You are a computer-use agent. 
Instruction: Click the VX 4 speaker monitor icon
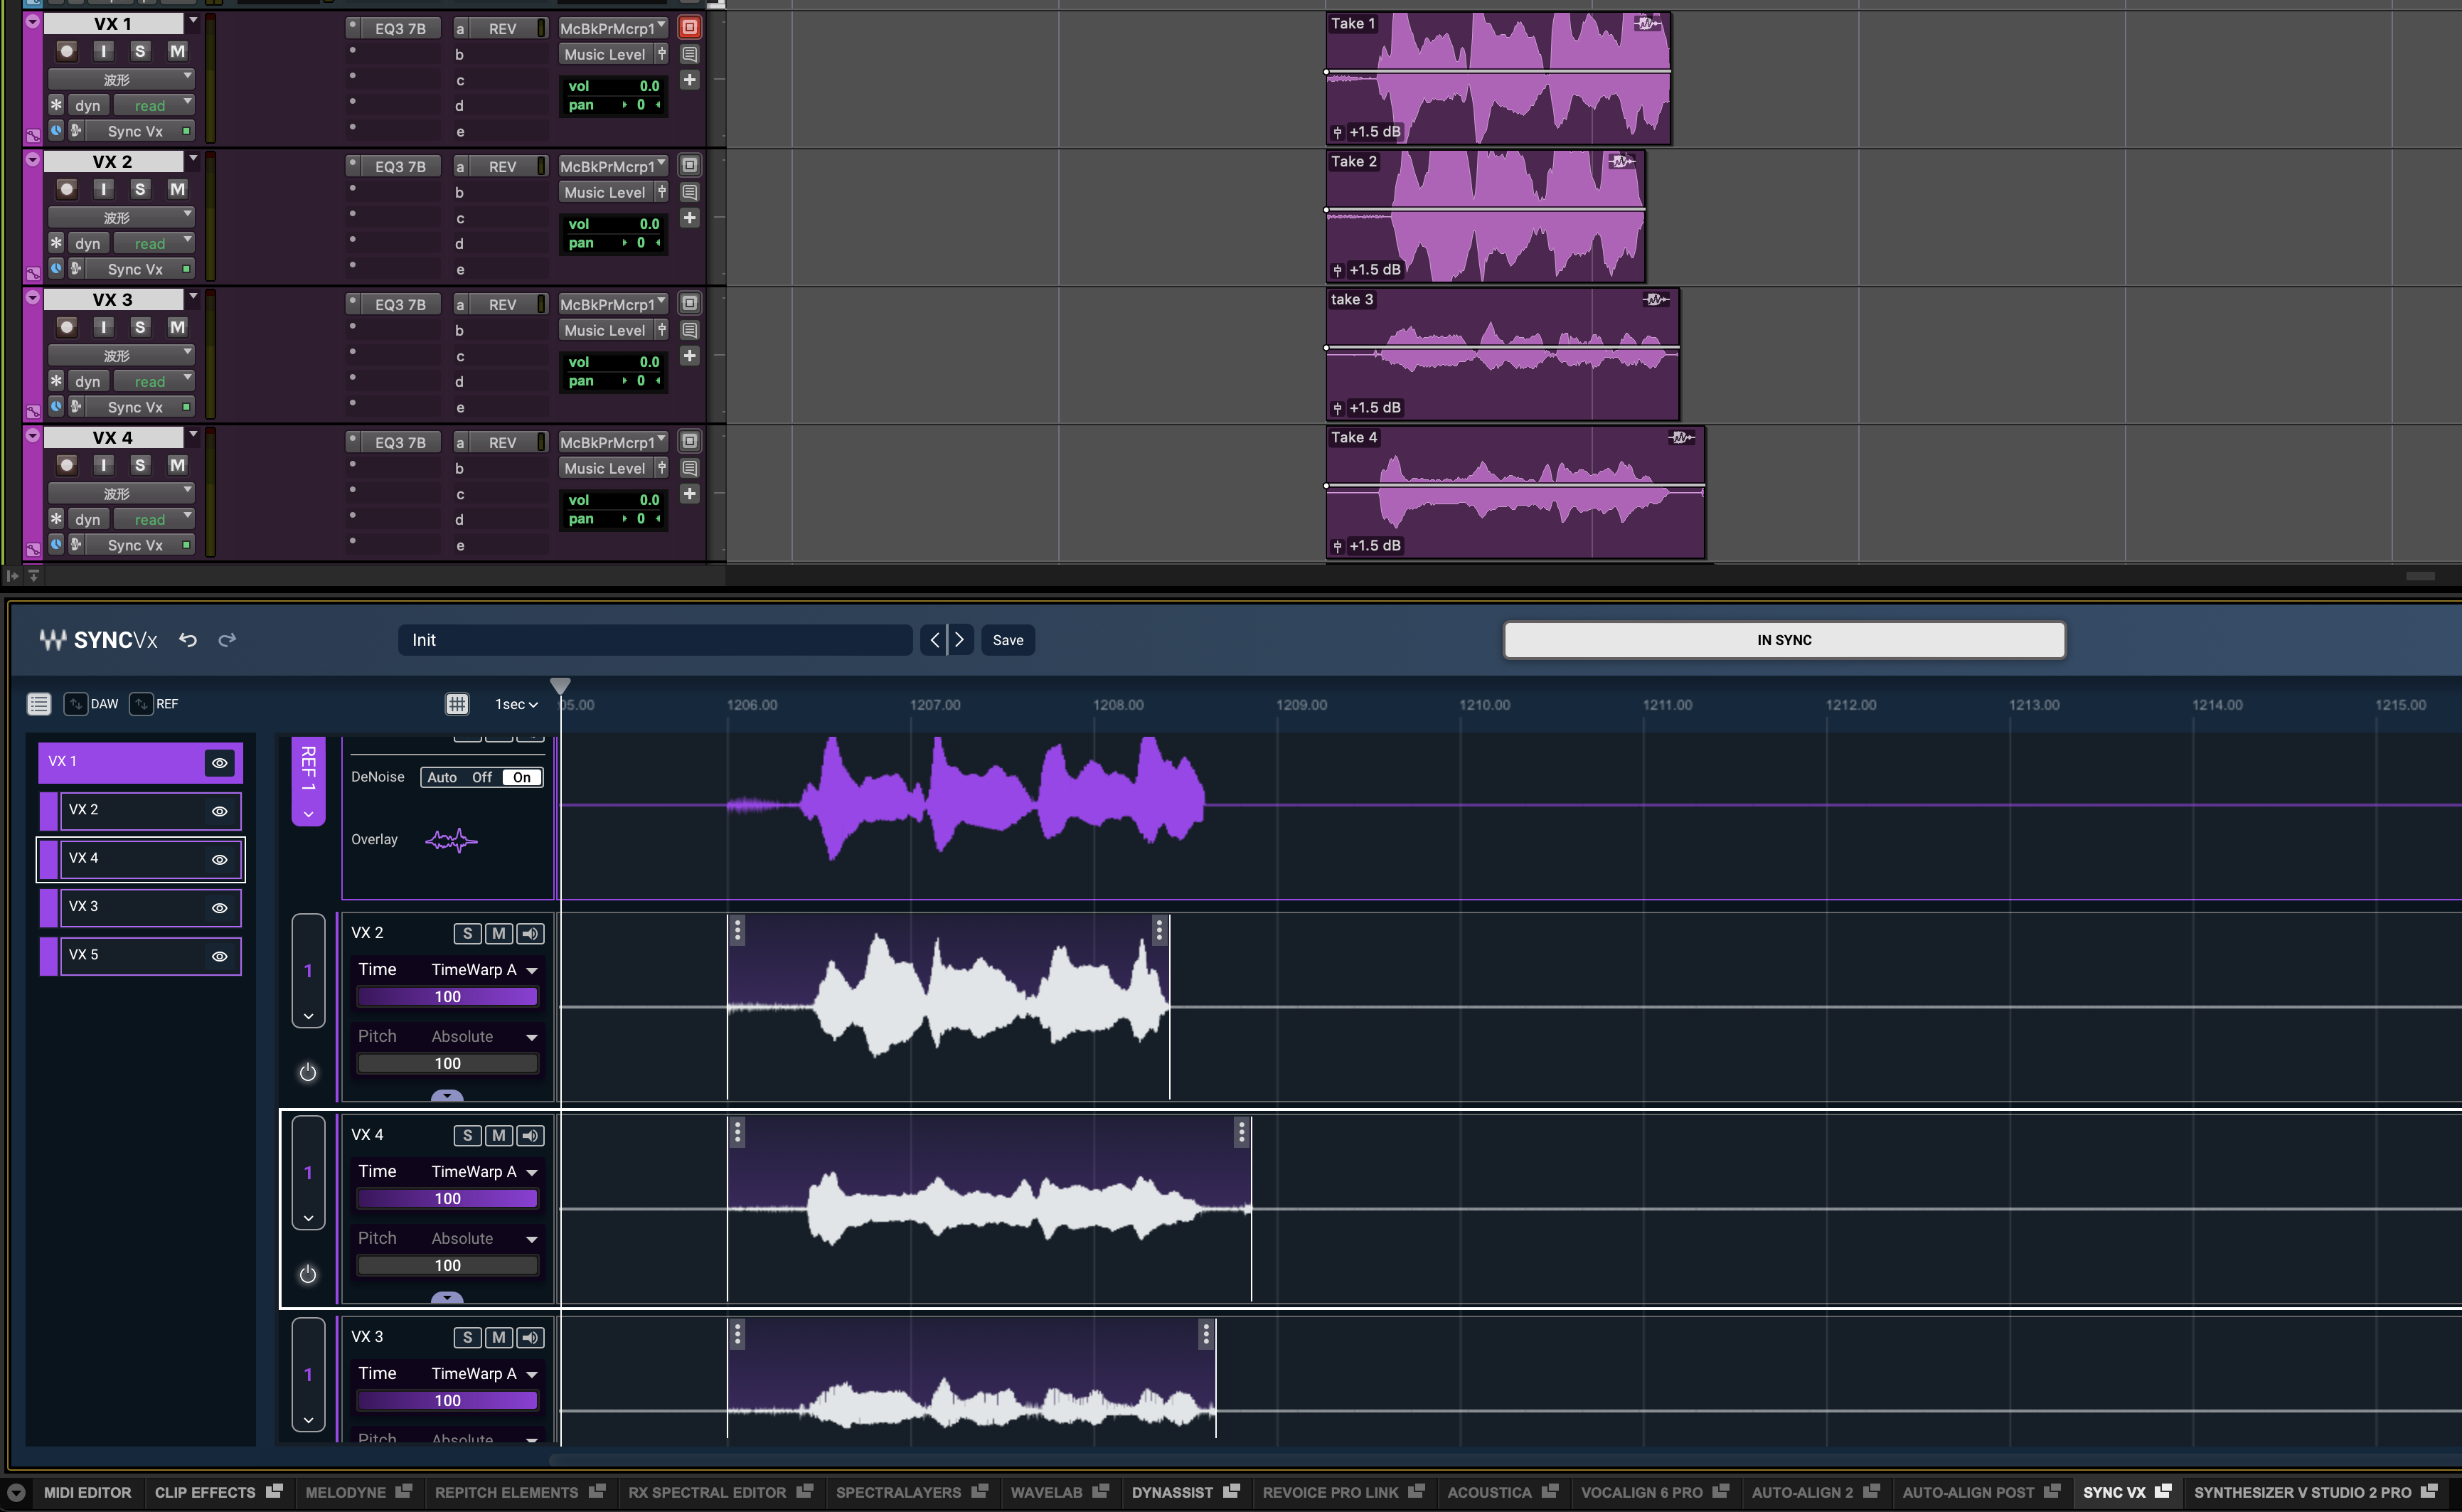coord(530,1136)
